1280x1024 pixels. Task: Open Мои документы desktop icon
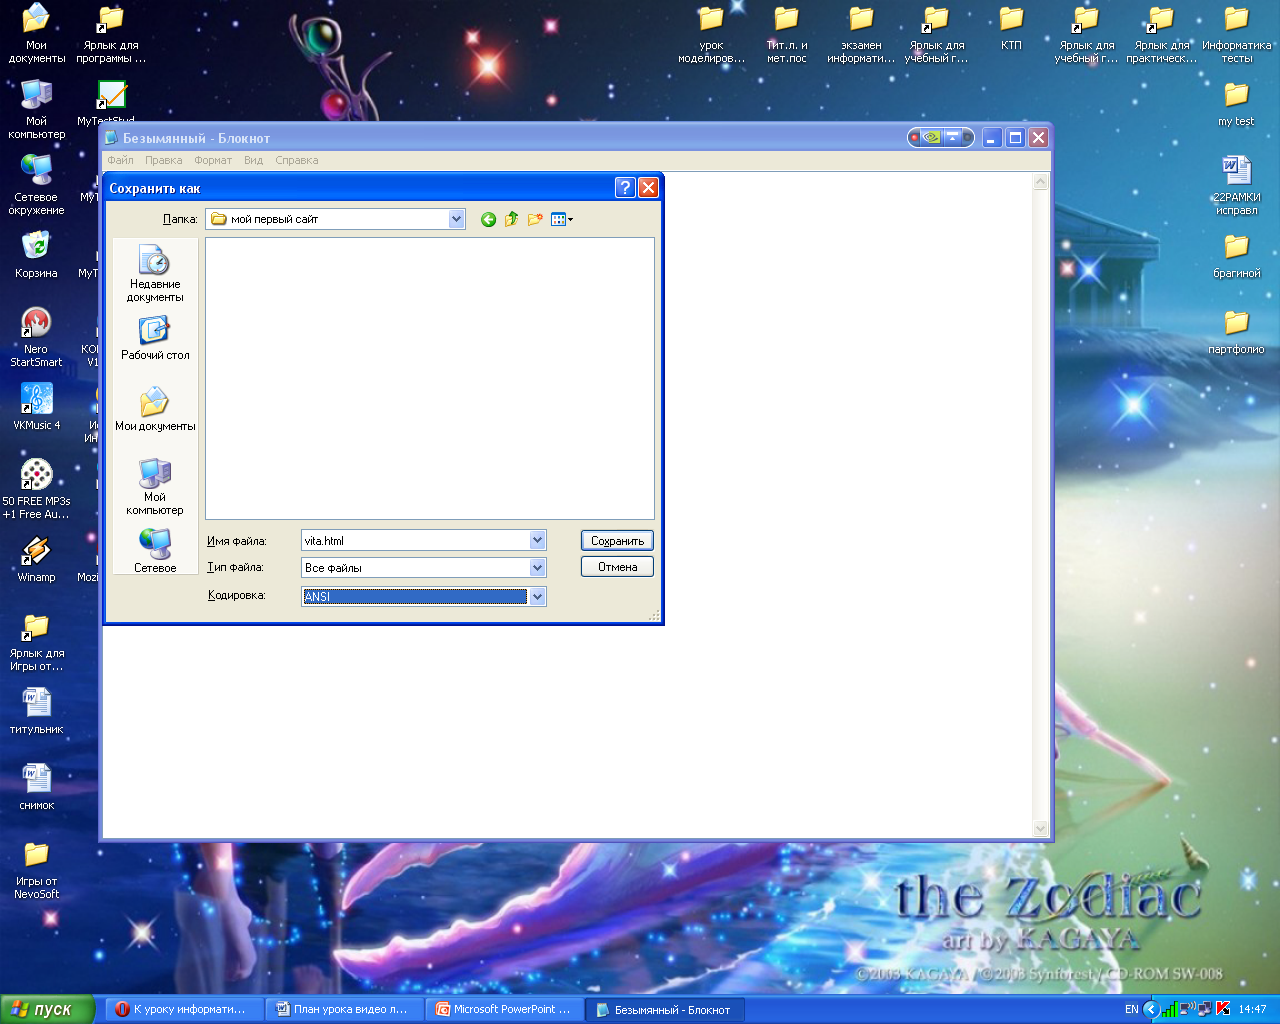(36, 33)
